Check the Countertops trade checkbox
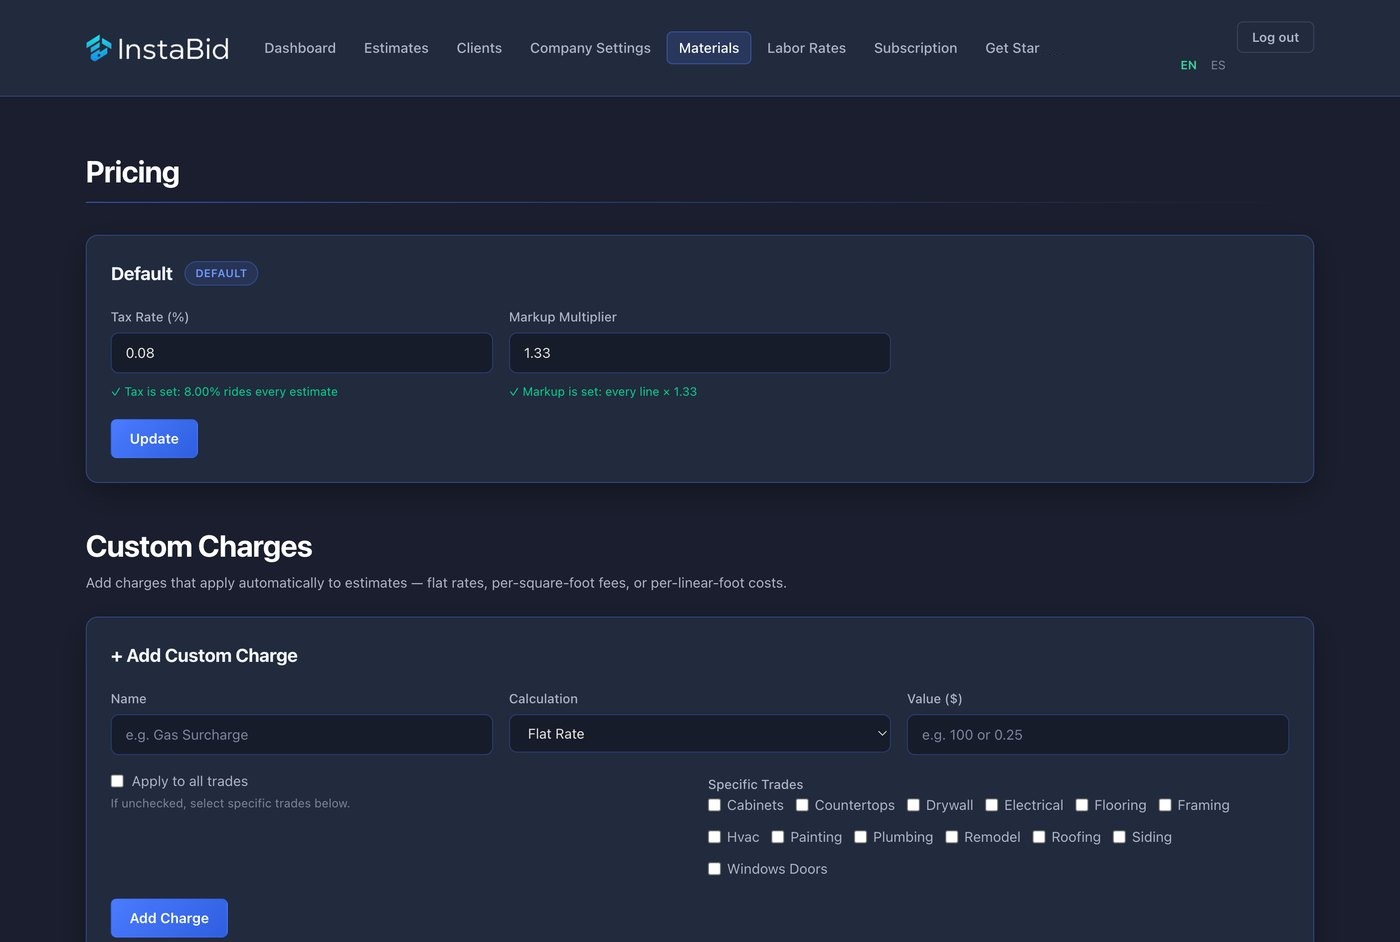Image resolution: width=1400 pixels, height=942 pixels. point(802,805)
